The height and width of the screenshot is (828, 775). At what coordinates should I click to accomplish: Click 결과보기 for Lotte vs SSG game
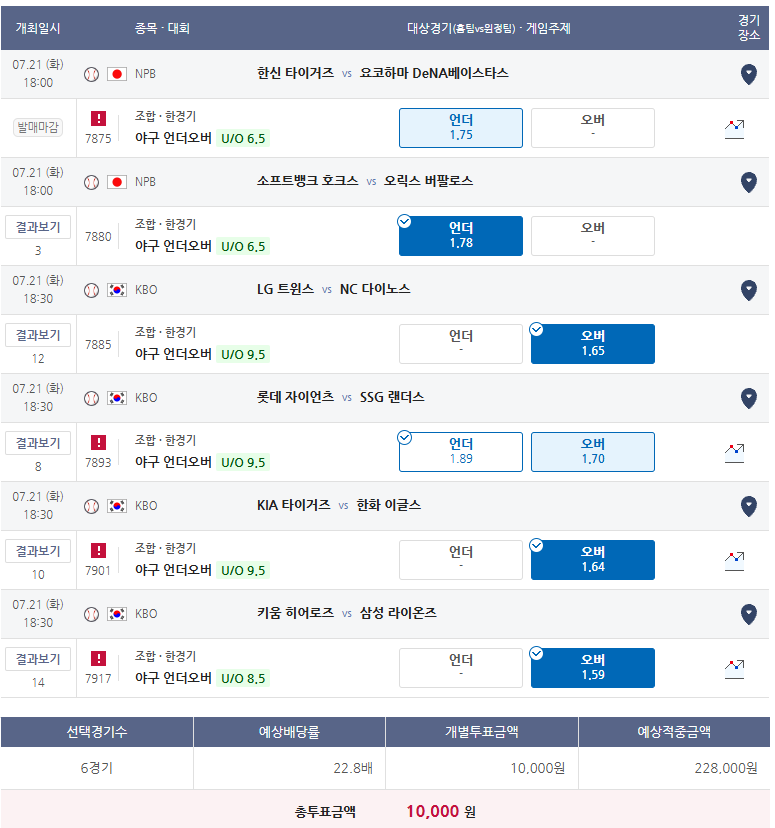click(x=38, y=443)
